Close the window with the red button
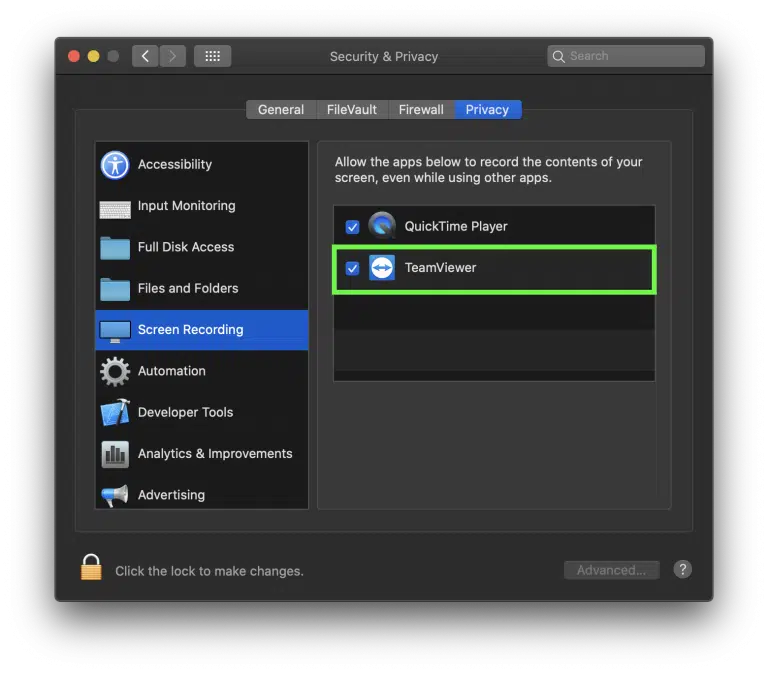This screenshot has width=768, height=674. tap(74, 56)
